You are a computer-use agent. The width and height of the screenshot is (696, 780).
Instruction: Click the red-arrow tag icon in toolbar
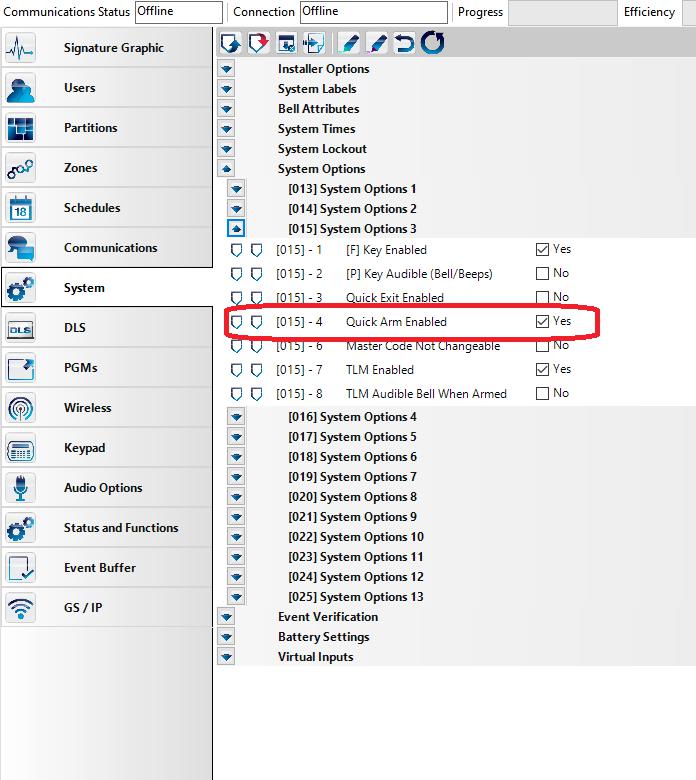pos(258,43)
